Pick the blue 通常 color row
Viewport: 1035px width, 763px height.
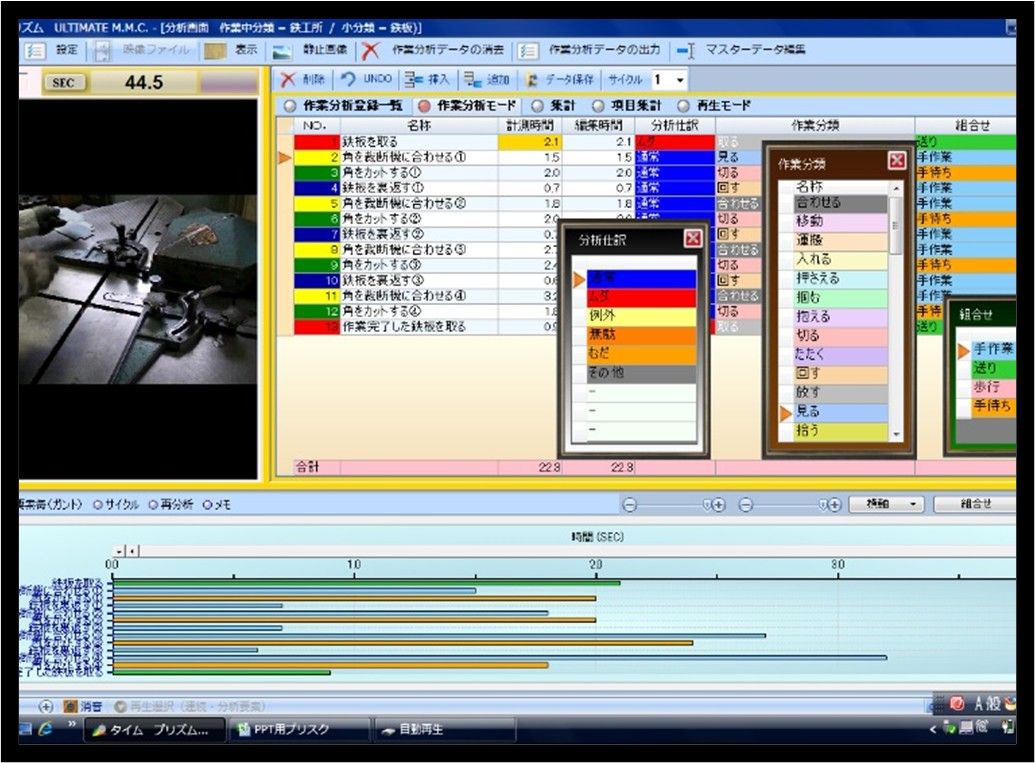641,279
